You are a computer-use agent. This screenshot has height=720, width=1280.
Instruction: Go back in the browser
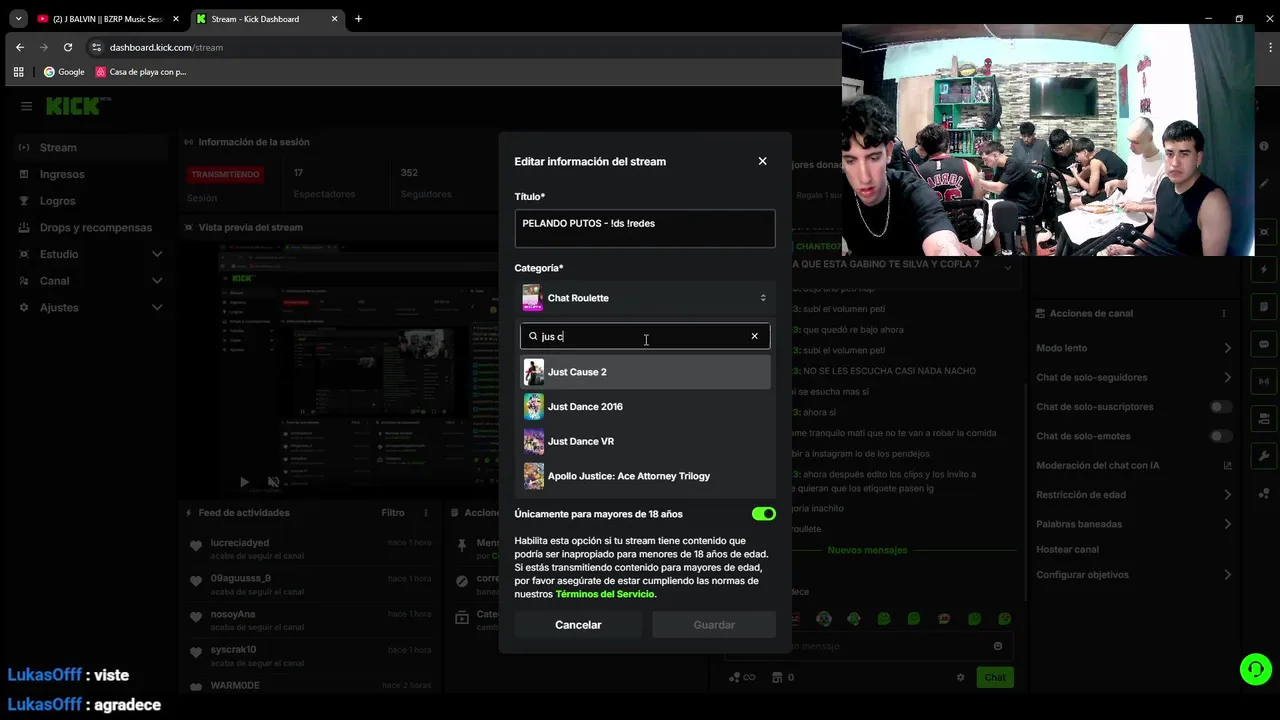(x=20, y=47)
